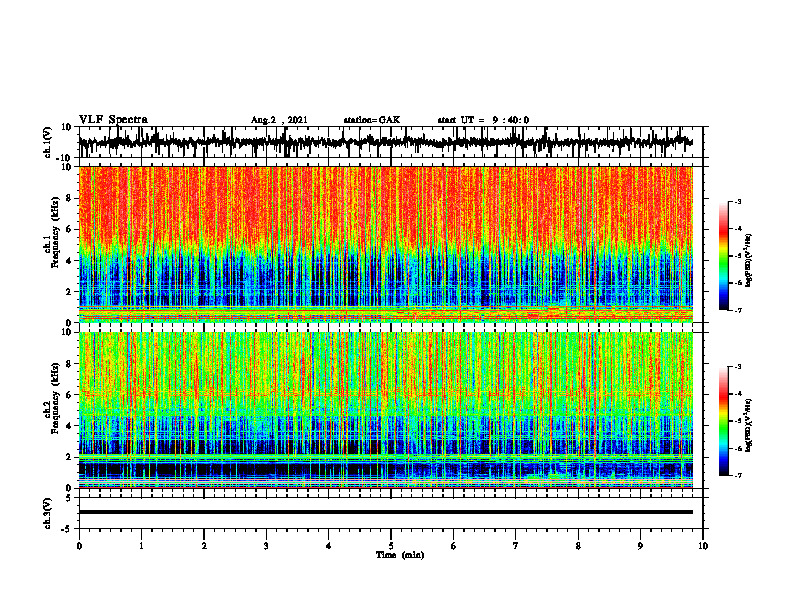The height and width of the screenshot is (612, 792).
Task: Click the ch.1 color bar log(PSD) units label
Action: coord(748,261)
